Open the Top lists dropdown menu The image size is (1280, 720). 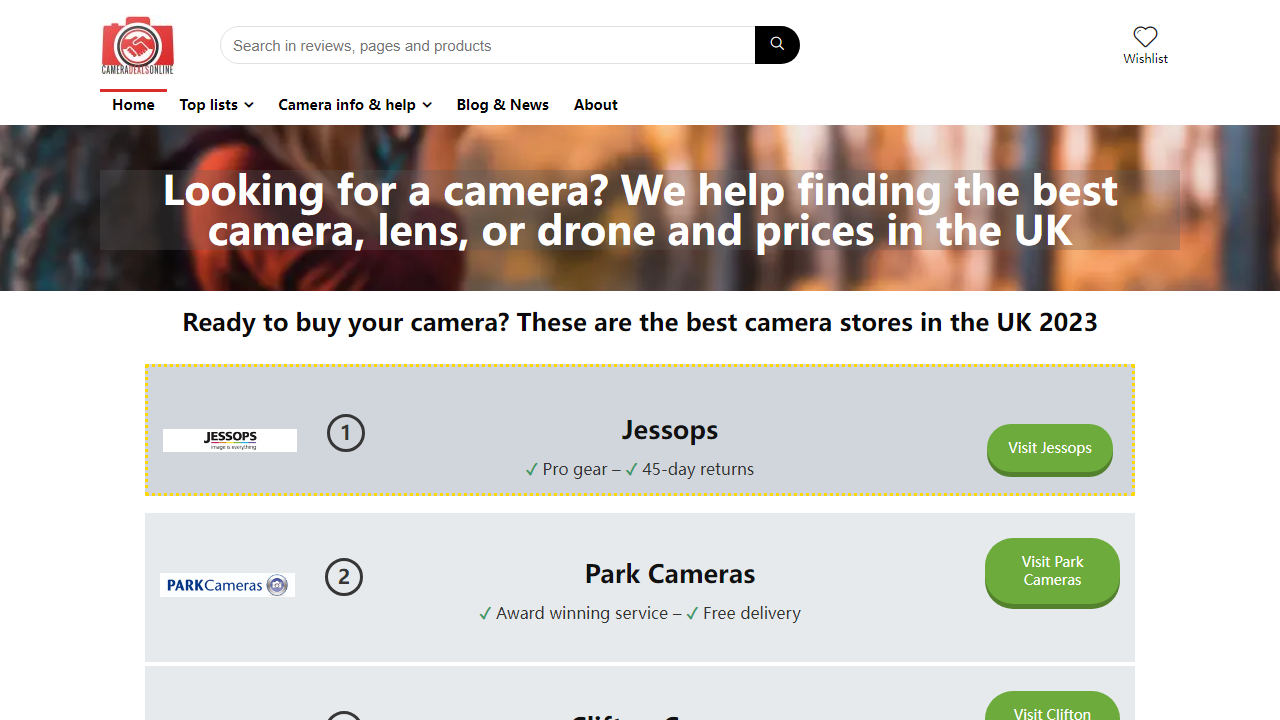(209, 104)
